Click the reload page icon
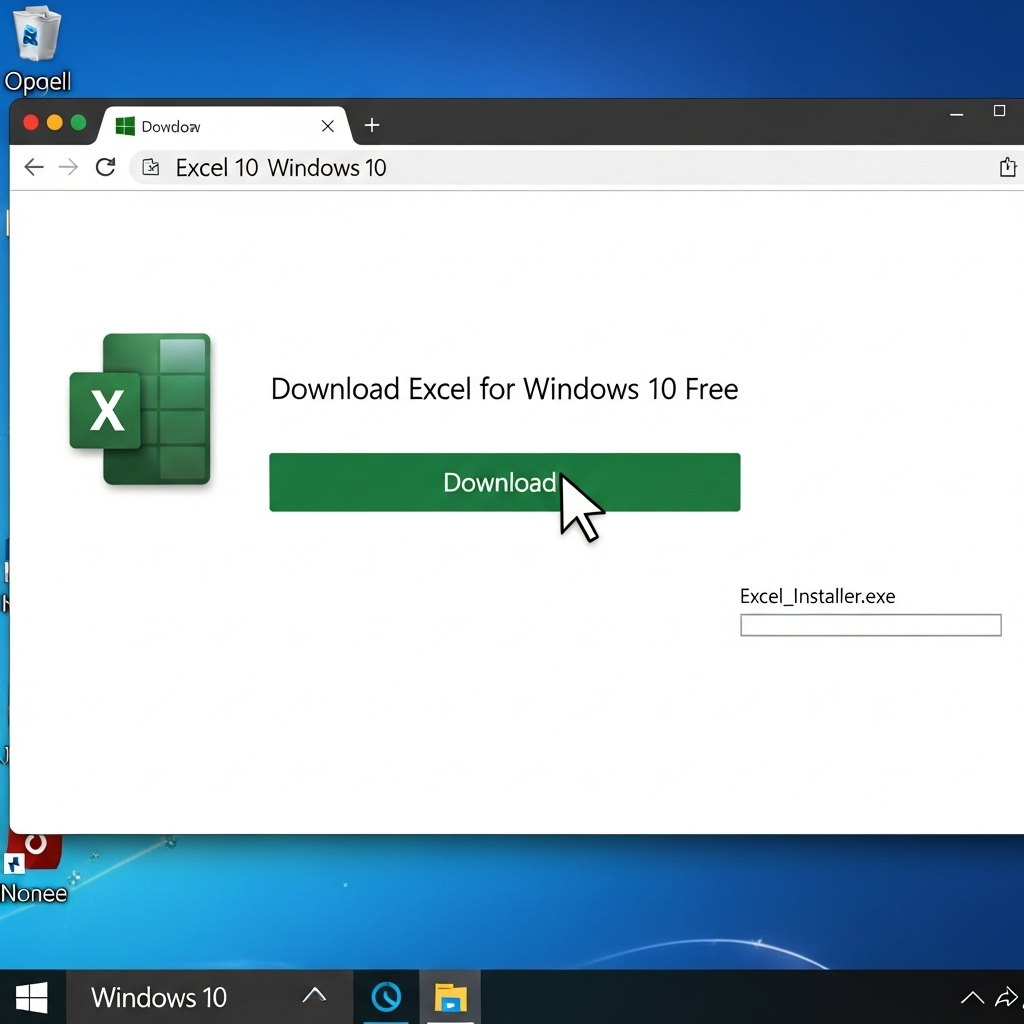Image resolution: width=1024 pixels, height=1024 pixels. 105,167
